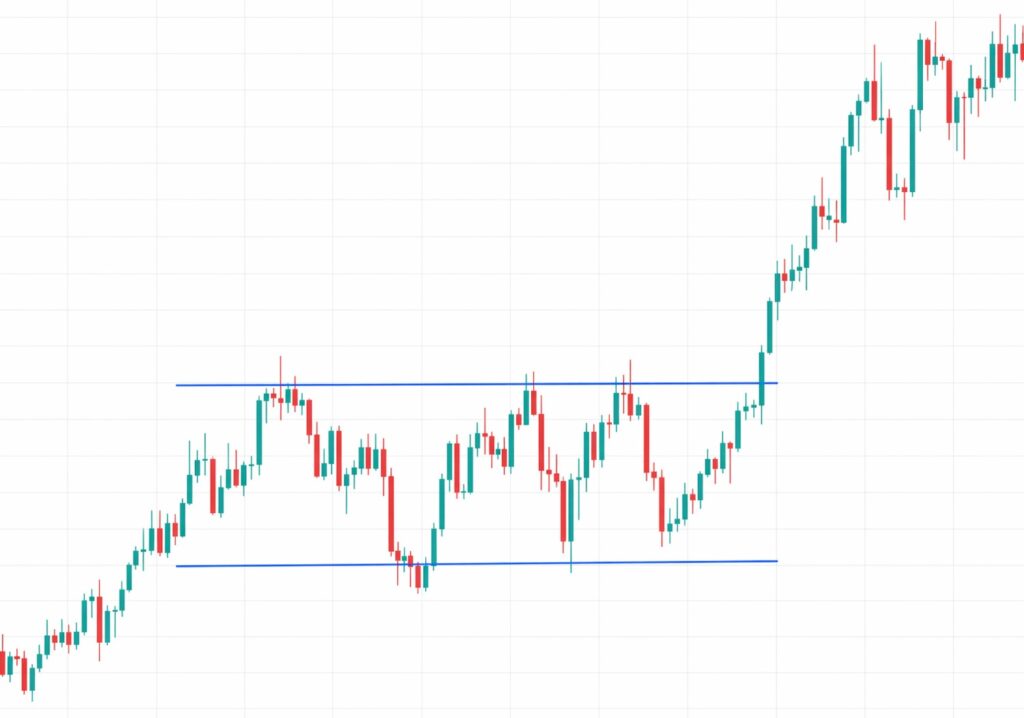Click the right endpoint of the lower blue line
This screenshot has width=1024, height=718.
(776, 561)
